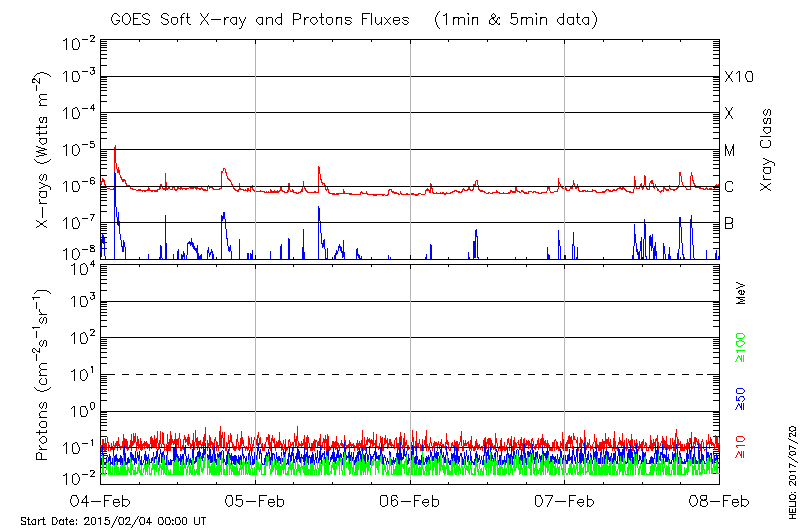Click the C flare class label
The width and height of the screenshot is (800, 530).
pos(729,187)
